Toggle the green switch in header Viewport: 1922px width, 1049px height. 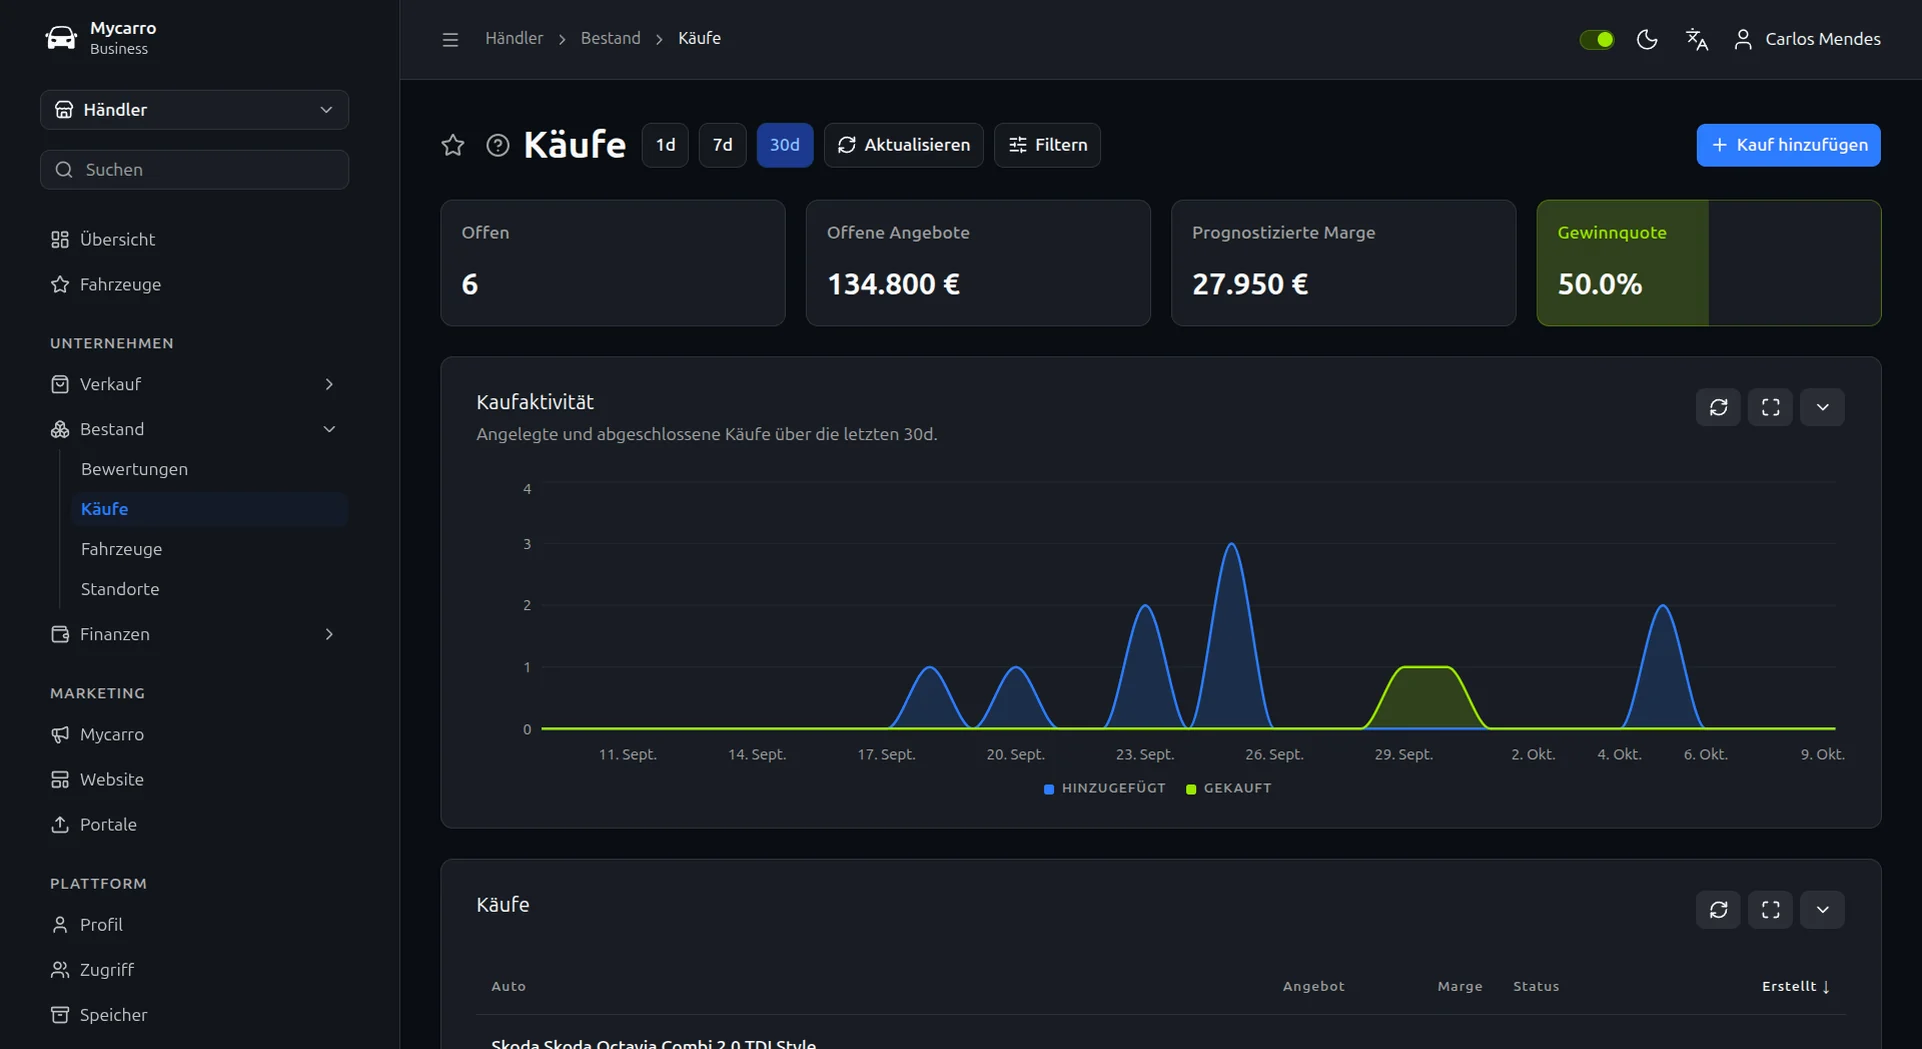1597,39
